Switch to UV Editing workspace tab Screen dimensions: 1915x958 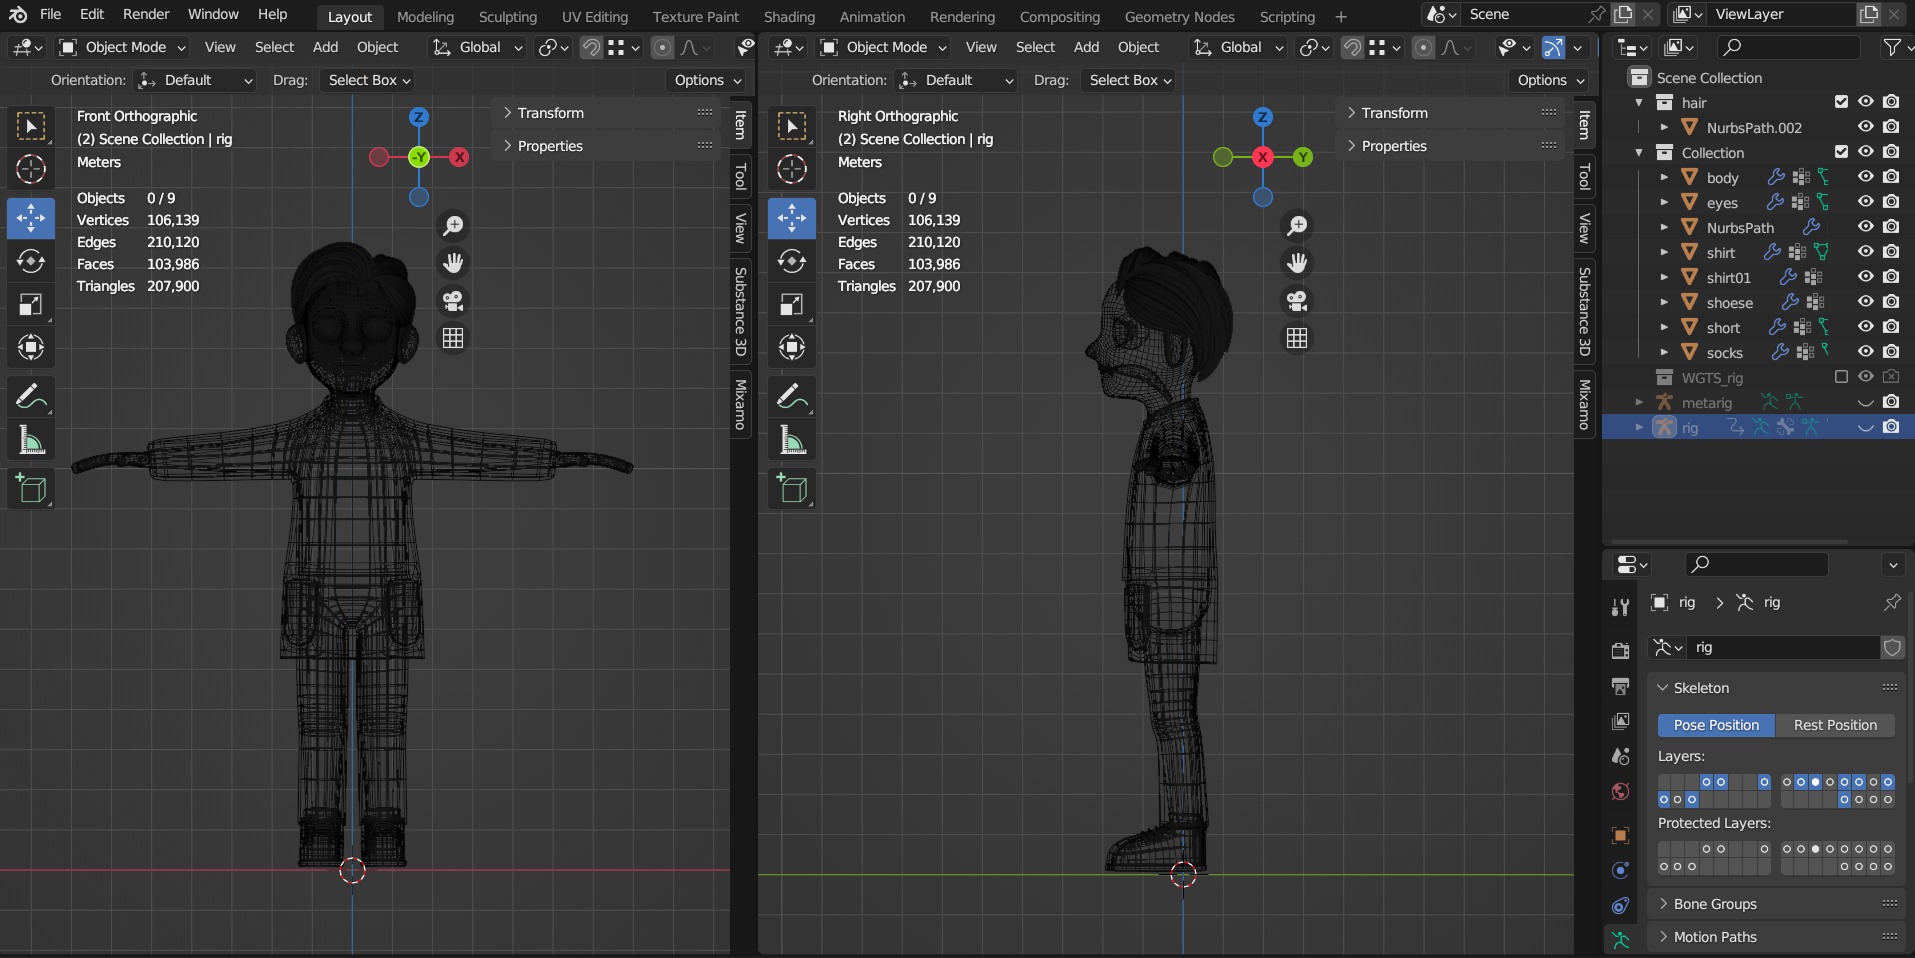pos(595,17)
